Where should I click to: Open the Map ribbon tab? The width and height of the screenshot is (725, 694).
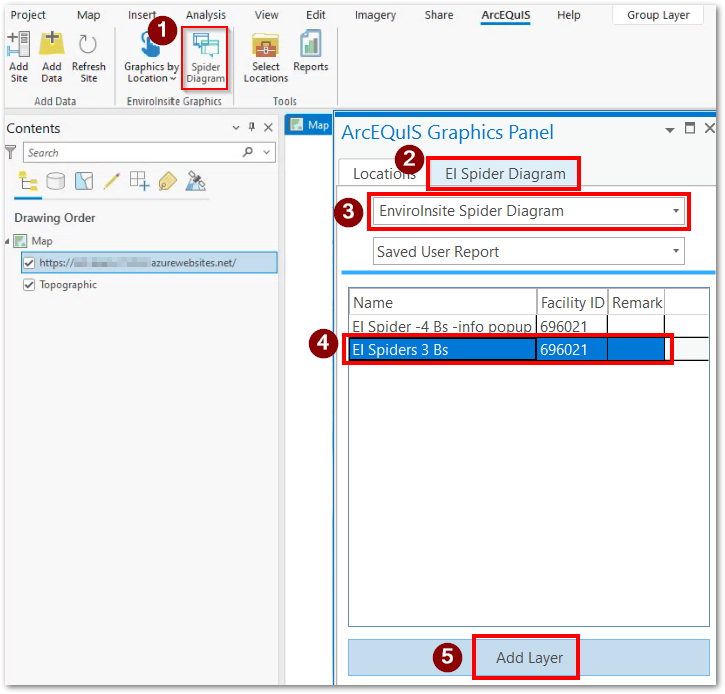[88, 15]
